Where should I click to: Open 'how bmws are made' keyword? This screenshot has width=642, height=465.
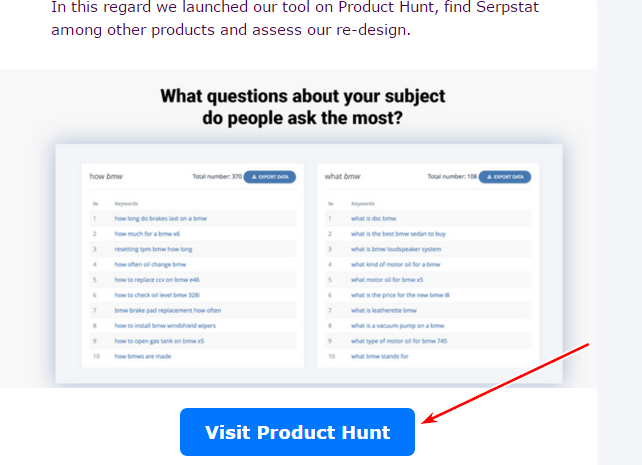142,356
